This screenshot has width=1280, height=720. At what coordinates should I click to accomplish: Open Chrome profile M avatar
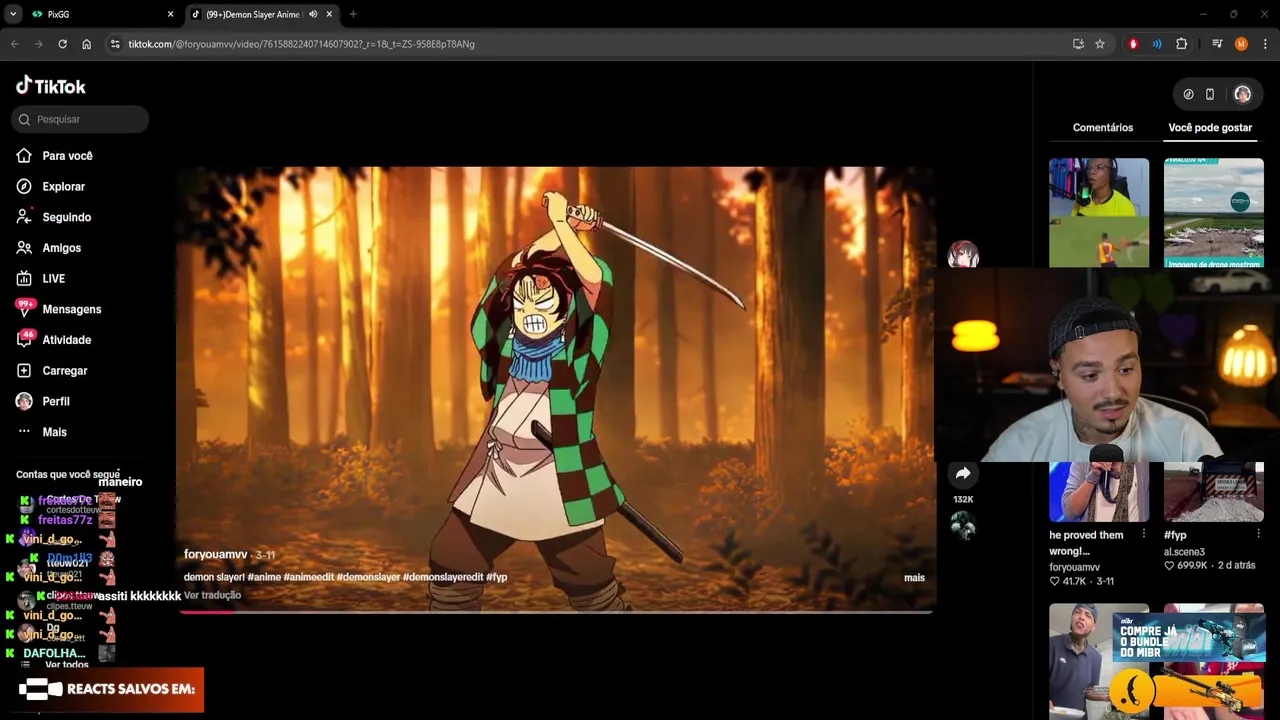click(1241, 44)
